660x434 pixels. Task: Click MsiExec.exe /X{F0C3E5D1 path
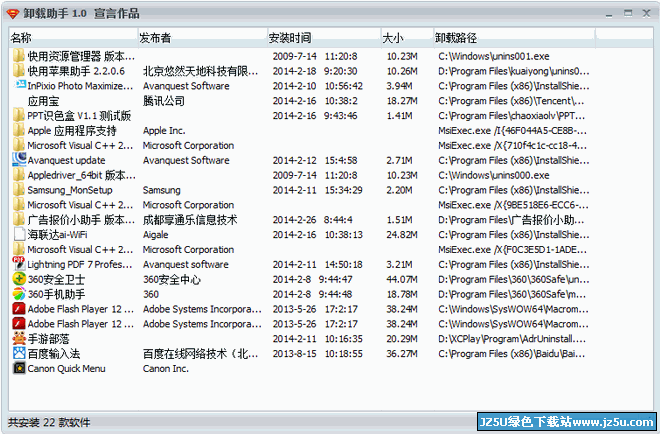click(x=512, y=250)
